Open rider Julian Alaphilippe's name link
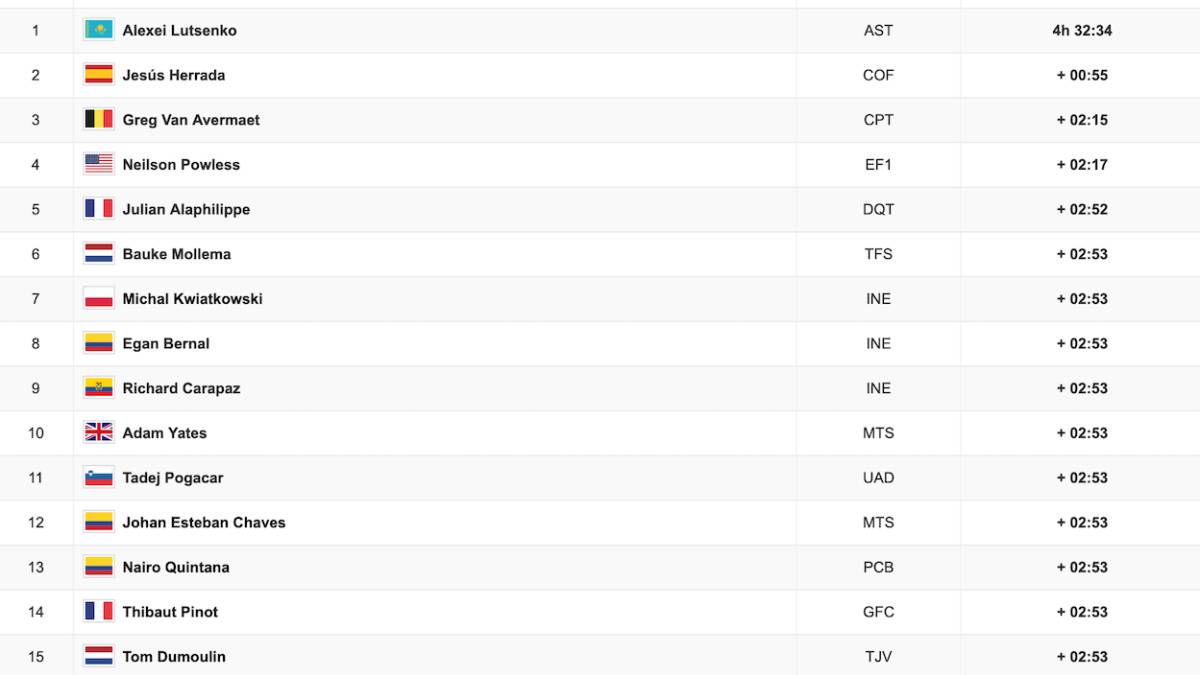The width and height of the screenshot is (1200, 675). 186,209
